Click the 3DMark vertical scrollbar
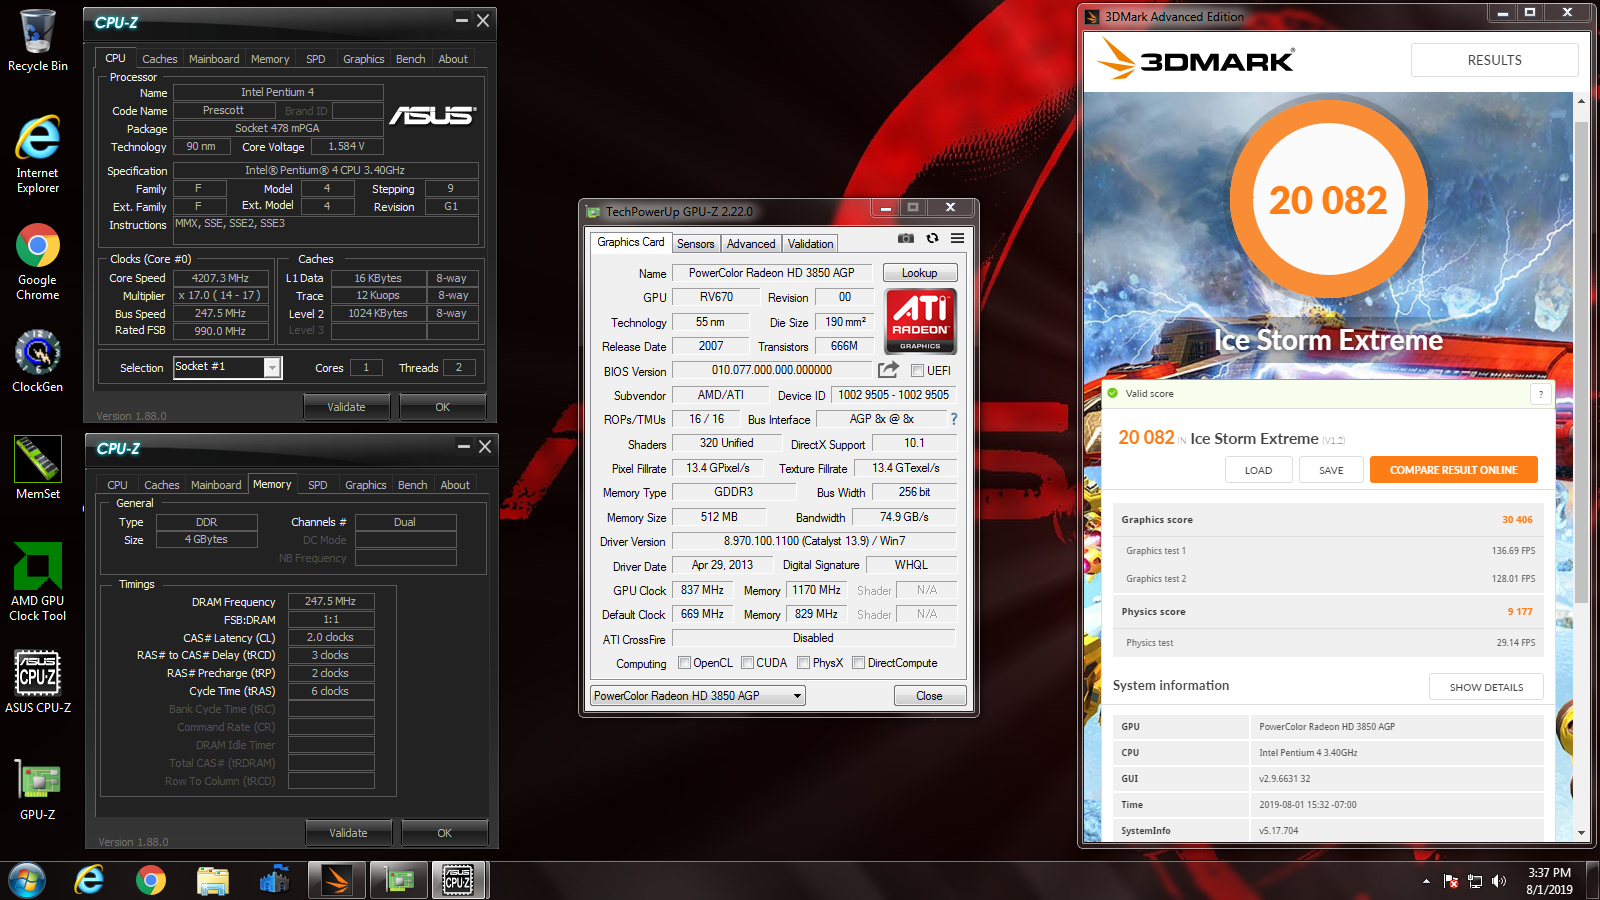Image resolution: width=1600 pixels, height=900 pixels. 1581,362
